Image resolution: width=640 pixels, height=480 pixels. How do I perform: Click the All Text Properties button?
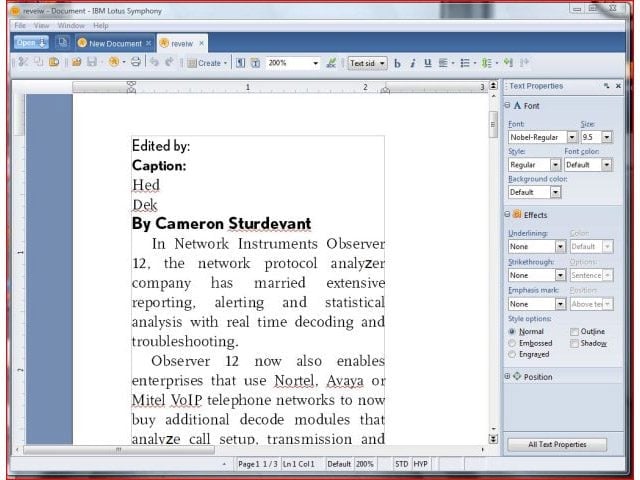pos(557,444)
